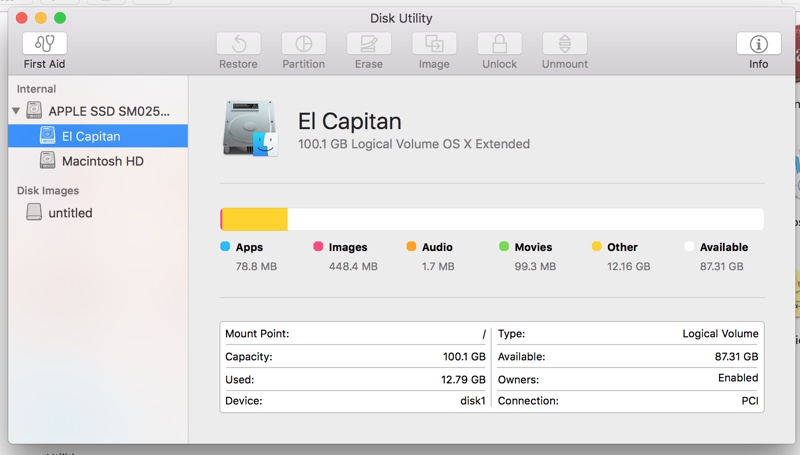The image size is (800, 455).
Task: Unmount the selected volume
Action: (x=565, y=44)
